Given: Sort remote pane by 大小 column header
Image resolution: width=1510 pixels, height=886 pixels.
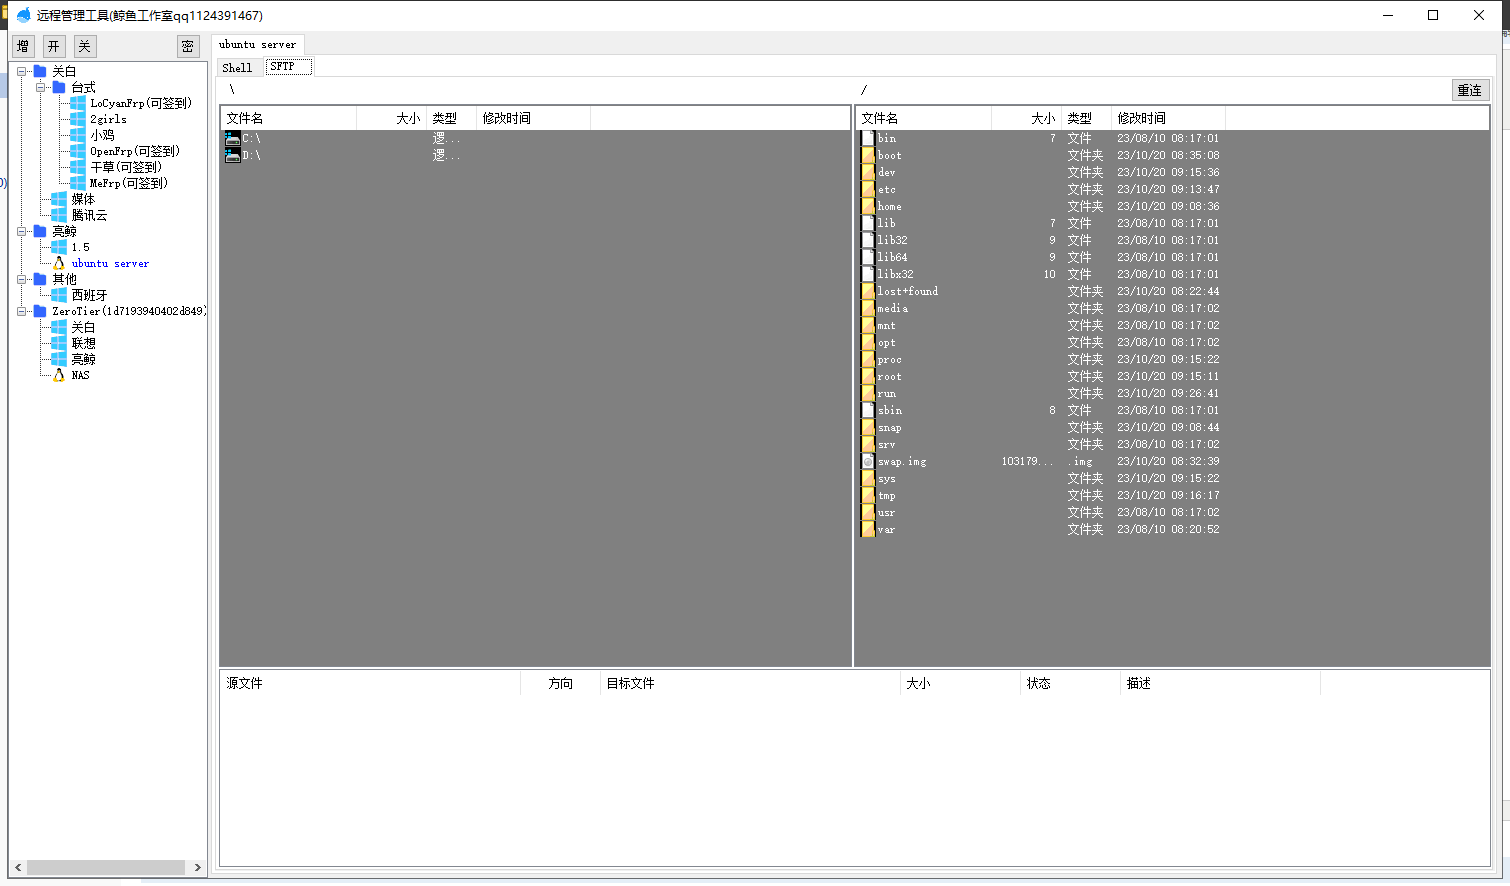Looking at the screenshot, I should tap(1026, 118).
